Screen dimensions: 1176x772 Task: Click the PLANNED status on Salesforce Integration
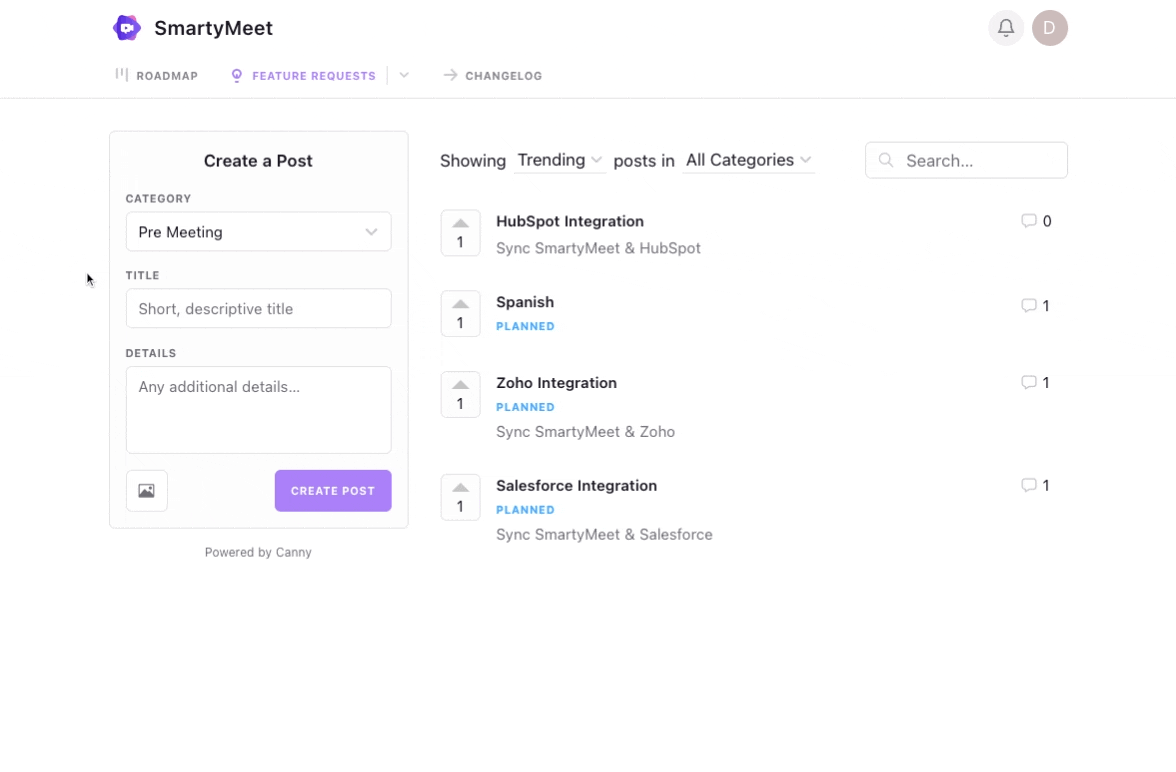(x=525, y=509)
